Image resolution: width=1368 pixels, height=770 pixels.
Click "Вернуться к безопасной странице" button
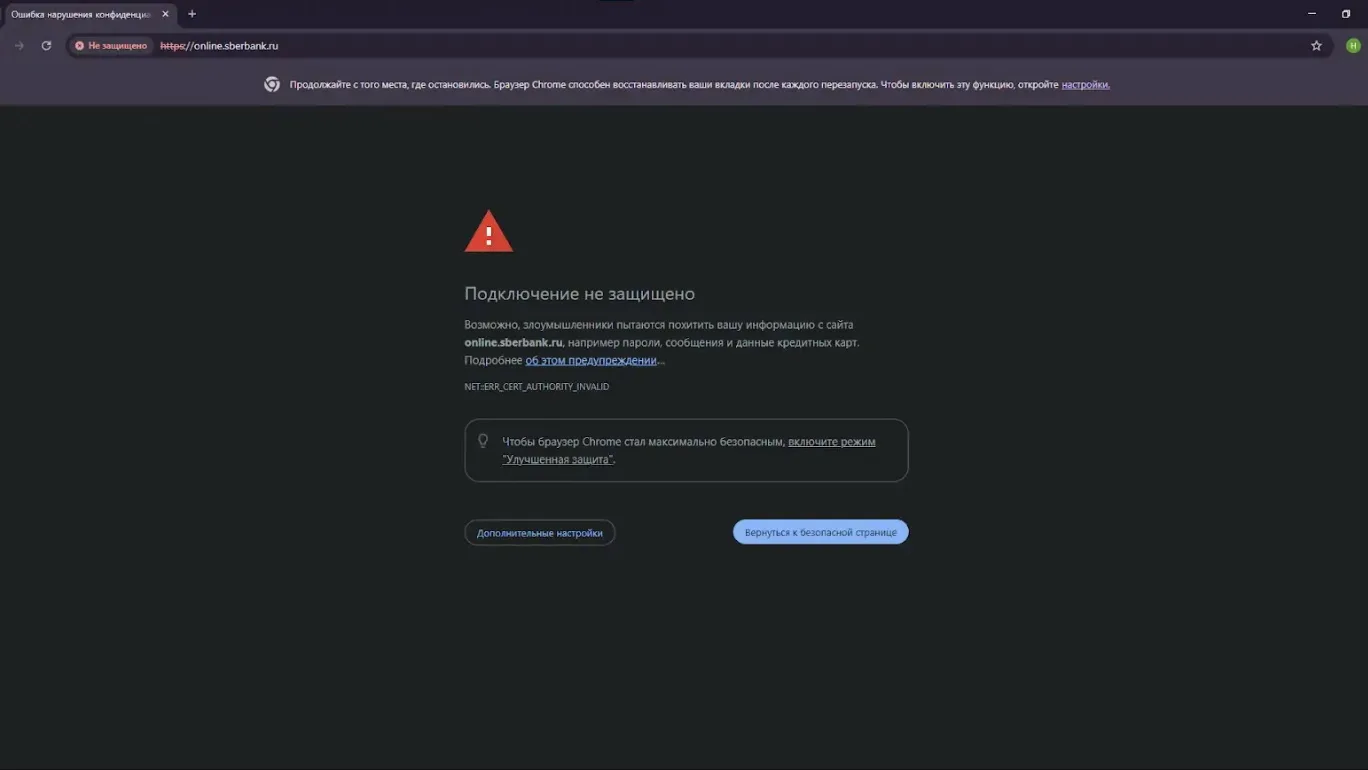tap(821, 533)
